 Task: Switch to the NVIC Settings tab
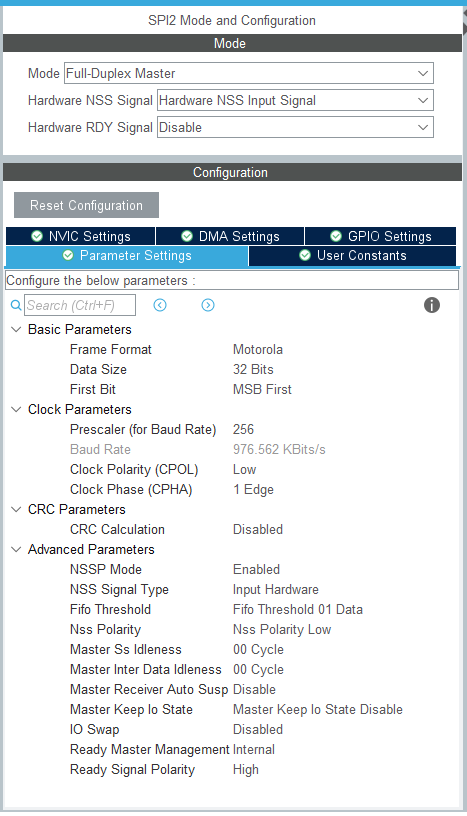[81, 236]
